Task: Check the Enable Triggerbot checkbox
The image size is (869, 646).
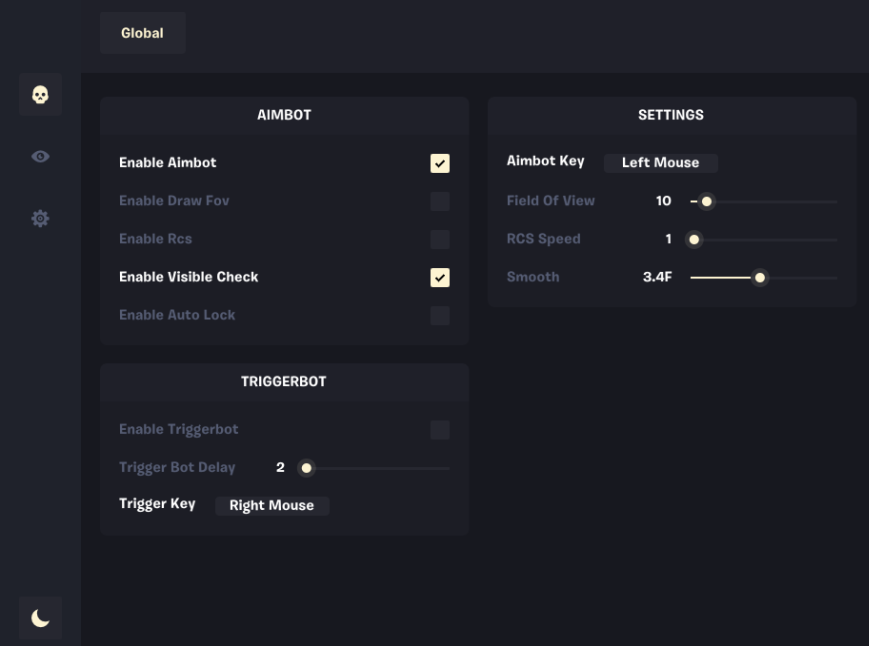Action: point(440,430)
